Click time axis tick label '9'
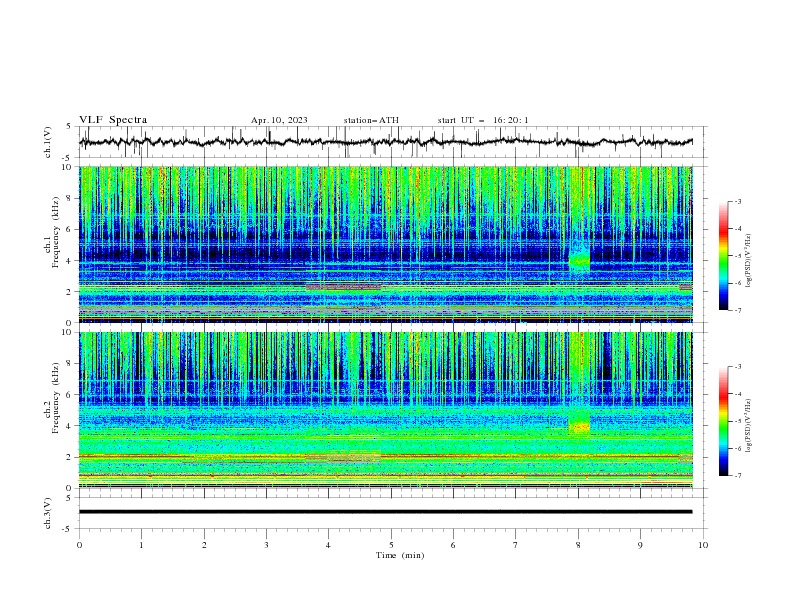Image resolution: width=792 pixels, height=612 pixels. tap(640, 545)
